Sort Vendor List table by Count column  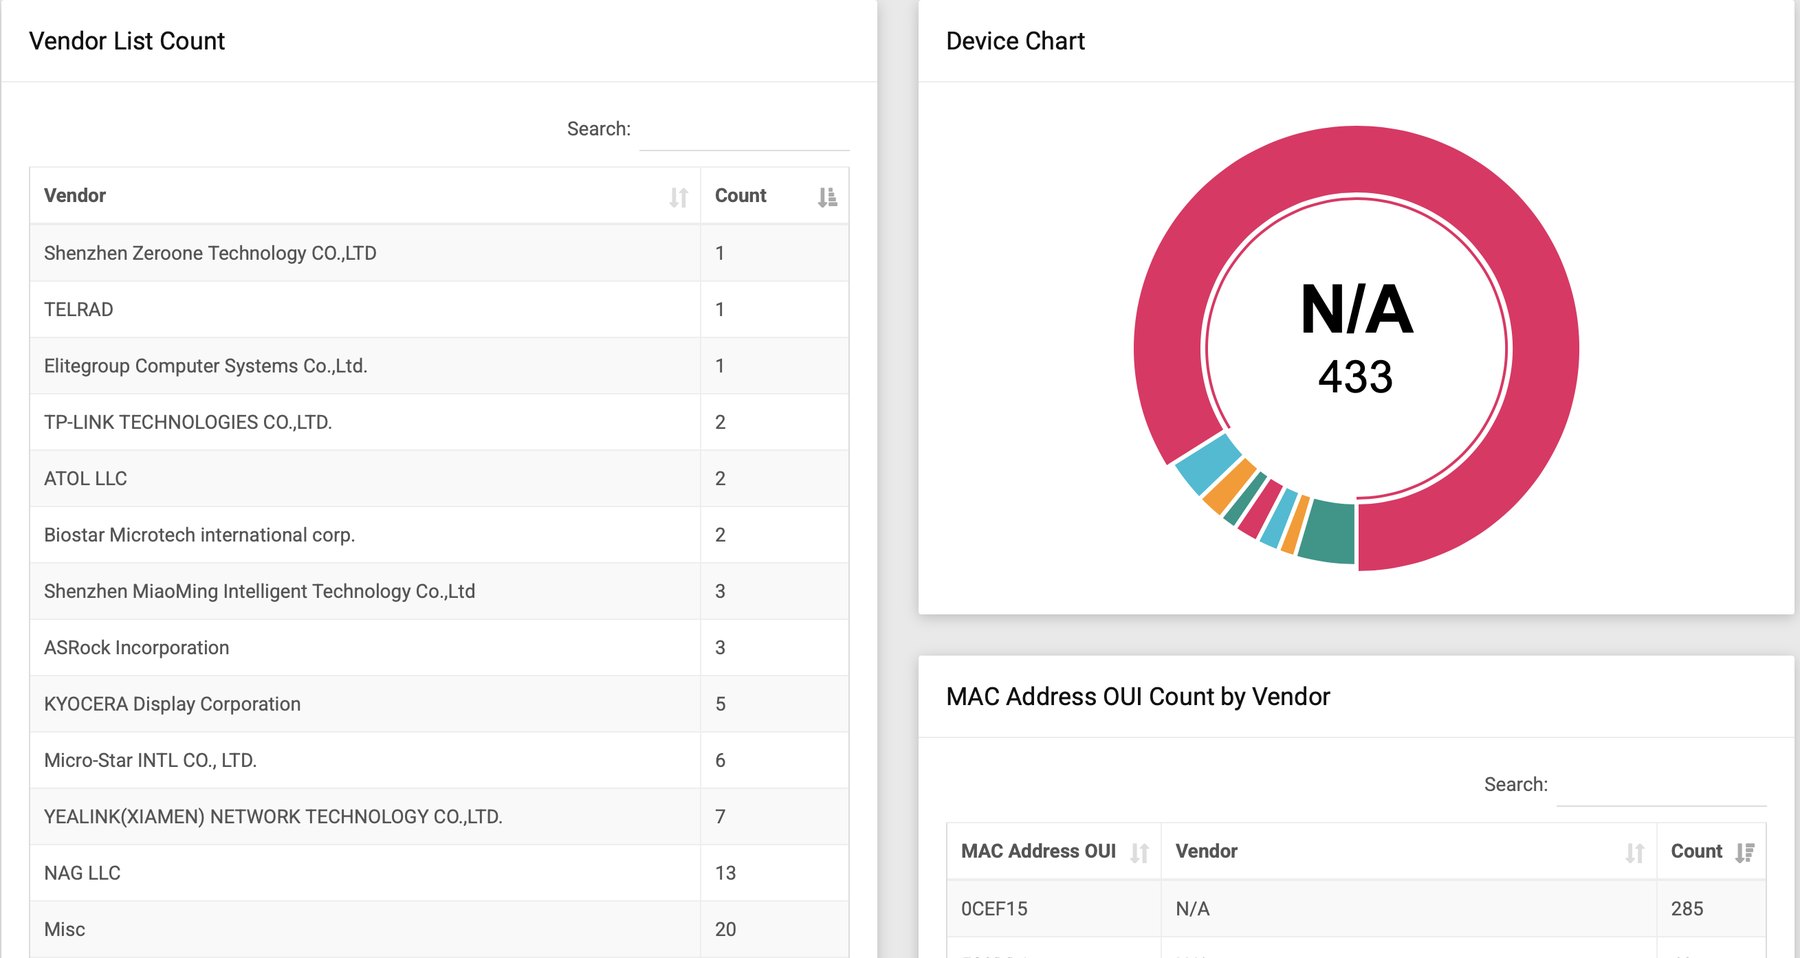[x=775, y=196]
